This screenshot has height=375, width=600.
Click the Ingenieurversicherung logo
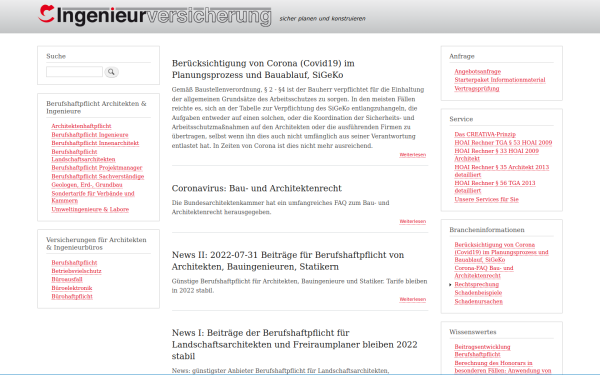[155, 15]
